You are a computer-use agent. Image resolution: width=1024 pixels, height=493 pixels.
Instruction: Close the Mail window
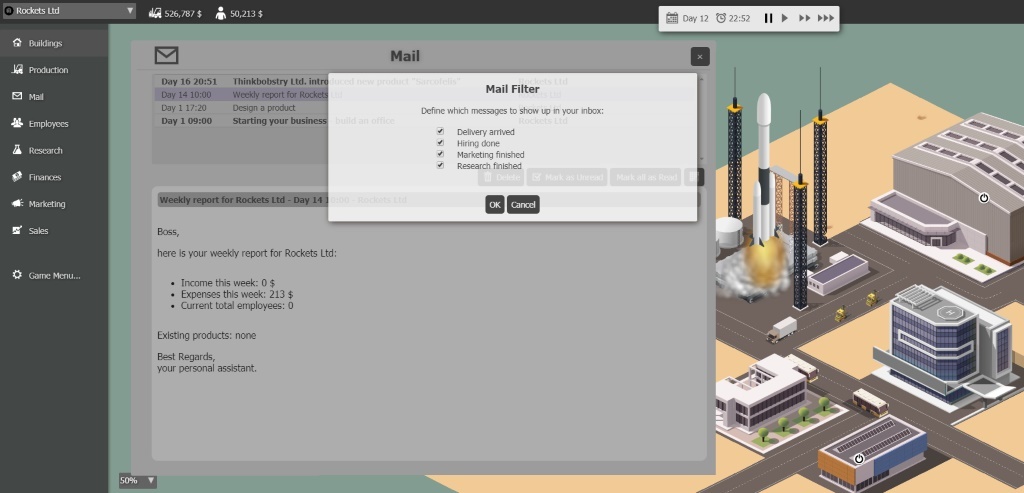tap(700, 57)
